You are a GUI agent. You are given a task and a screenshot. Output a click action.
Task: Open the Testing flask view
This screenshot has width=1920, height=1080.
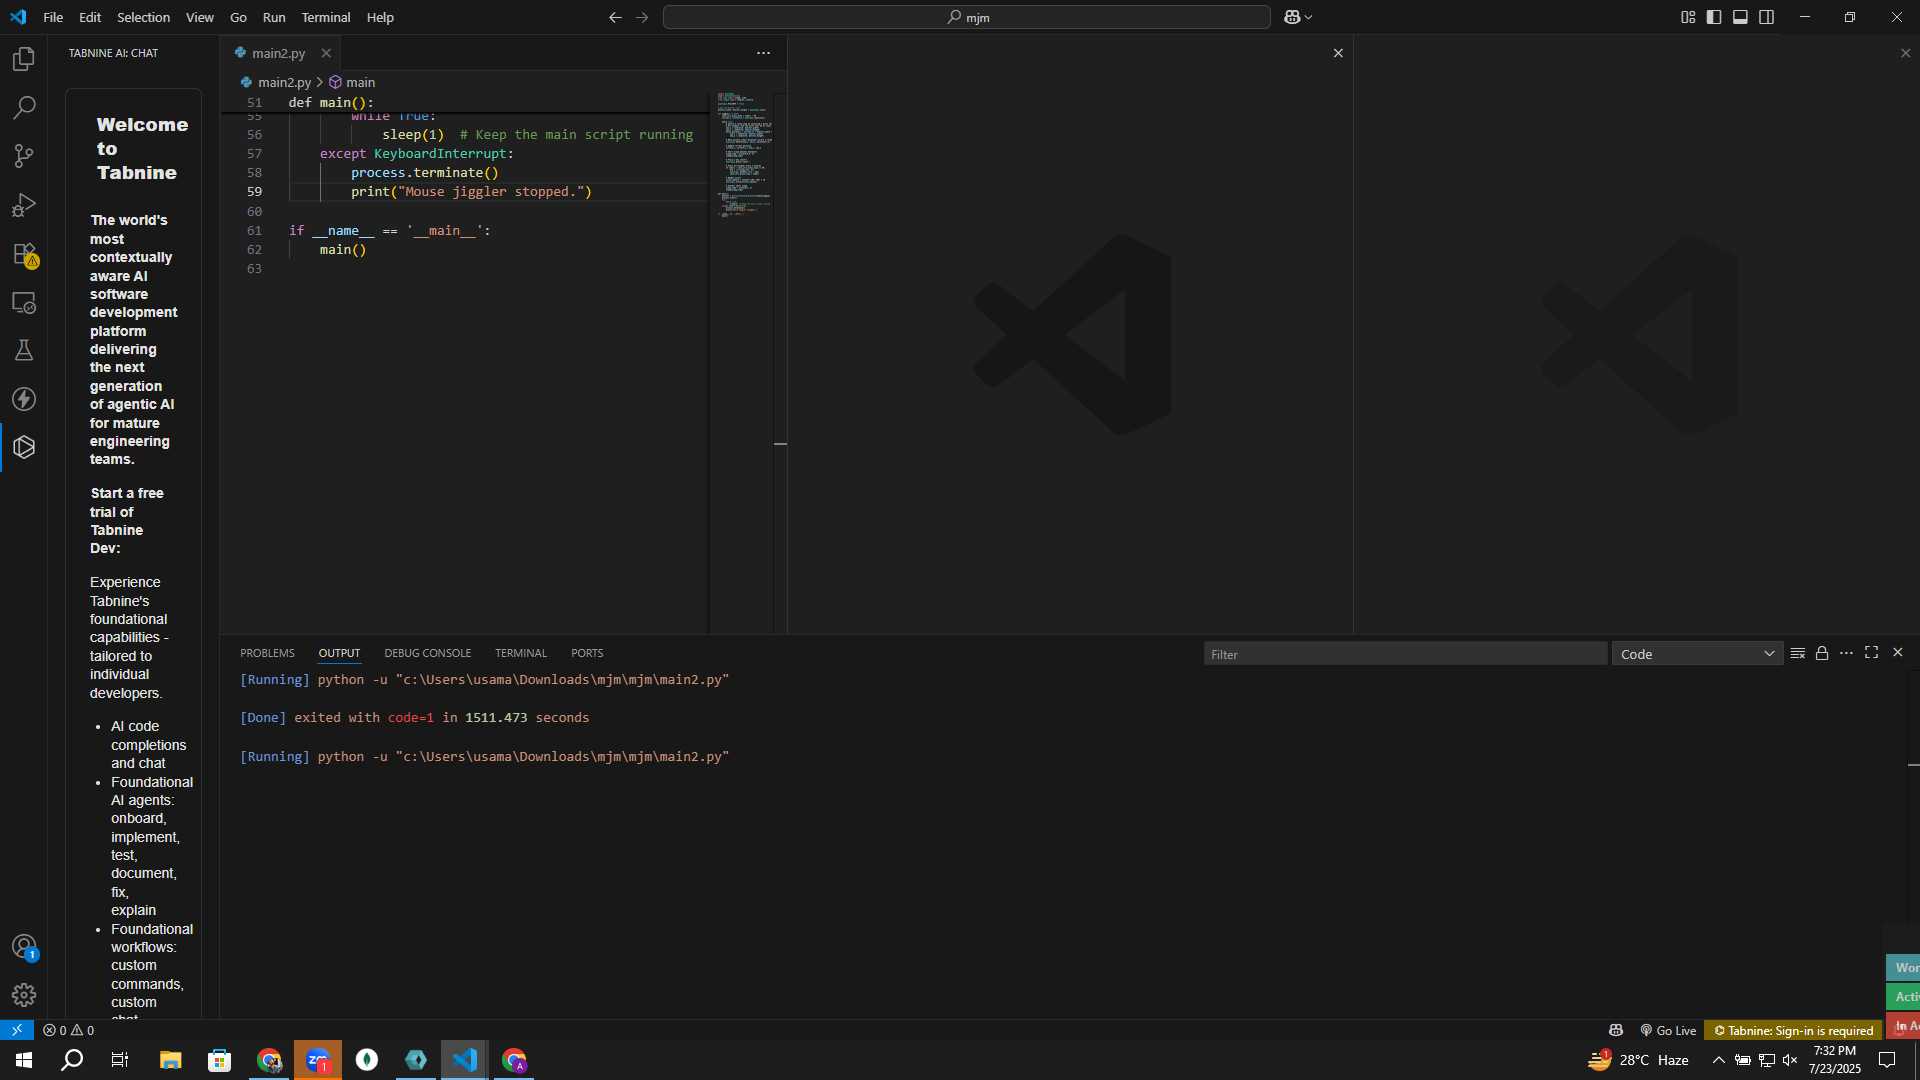coord(24,350)
